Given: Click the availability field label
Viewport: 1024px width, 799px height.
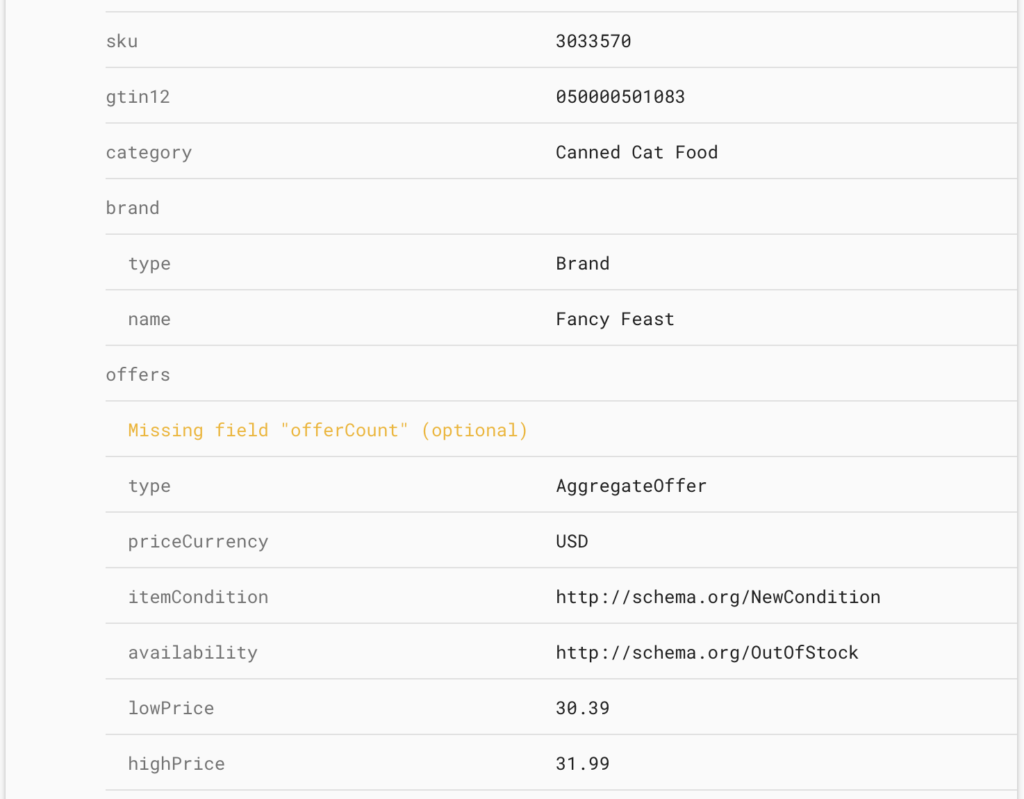Looking at the screenshot, I should tap(193, 653).
